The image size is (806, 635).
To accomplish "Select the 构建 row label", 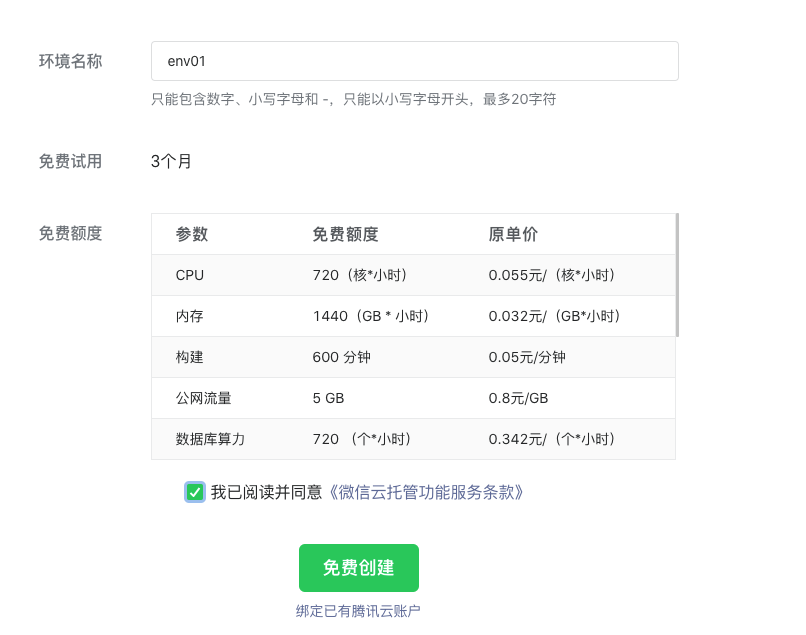I will coord(190,357).
